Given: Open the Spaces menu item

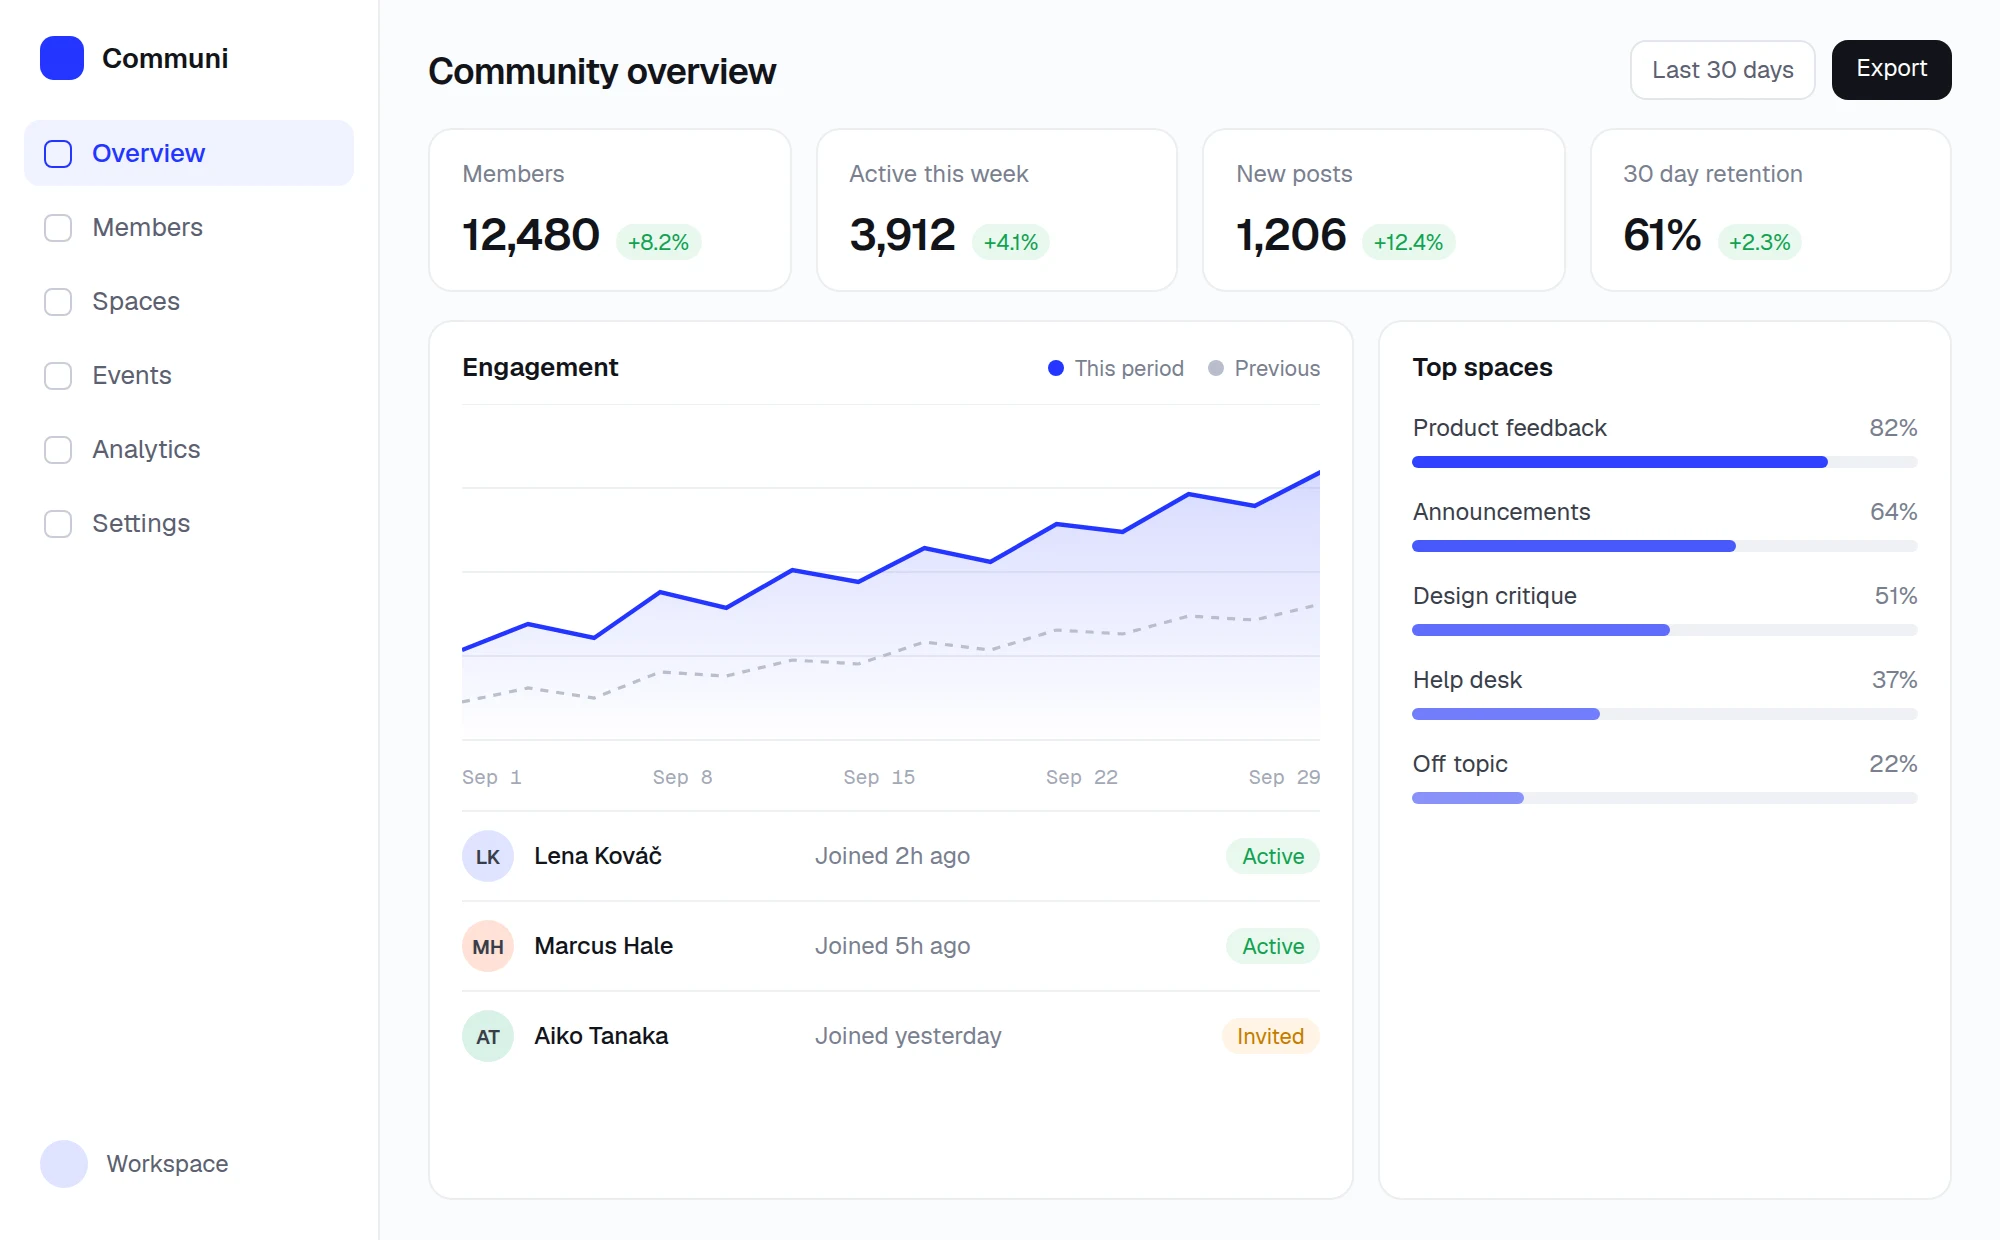Looking at the screenshot, I should point(189,301).
